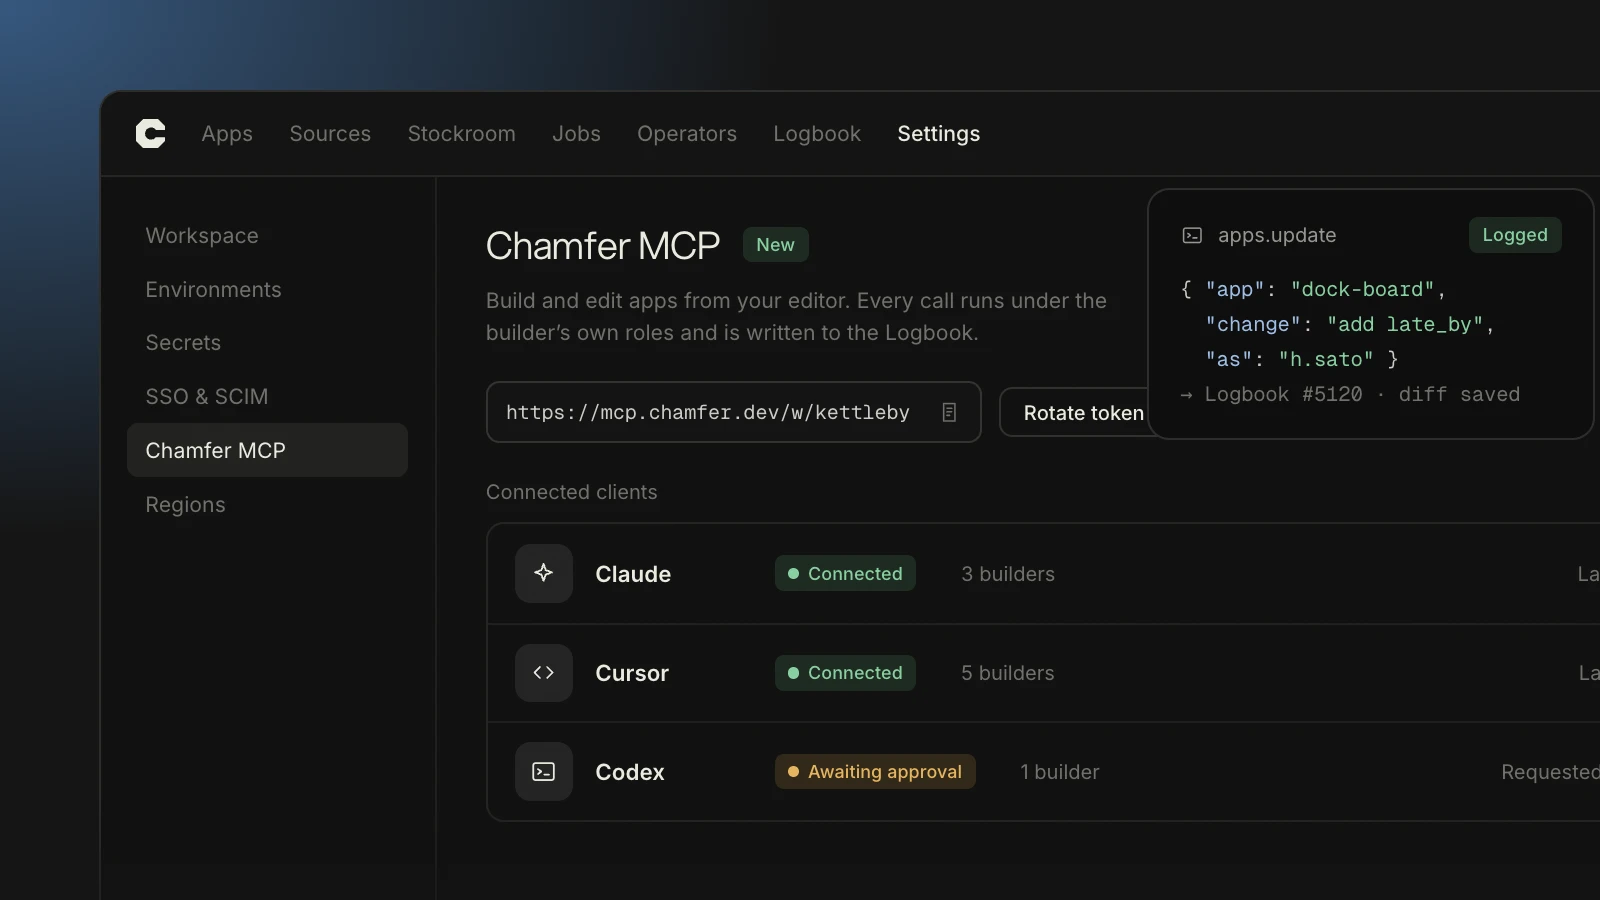Click the apps.update call title
This screenshot has height=900, width=1600.
pos(1277,235)
